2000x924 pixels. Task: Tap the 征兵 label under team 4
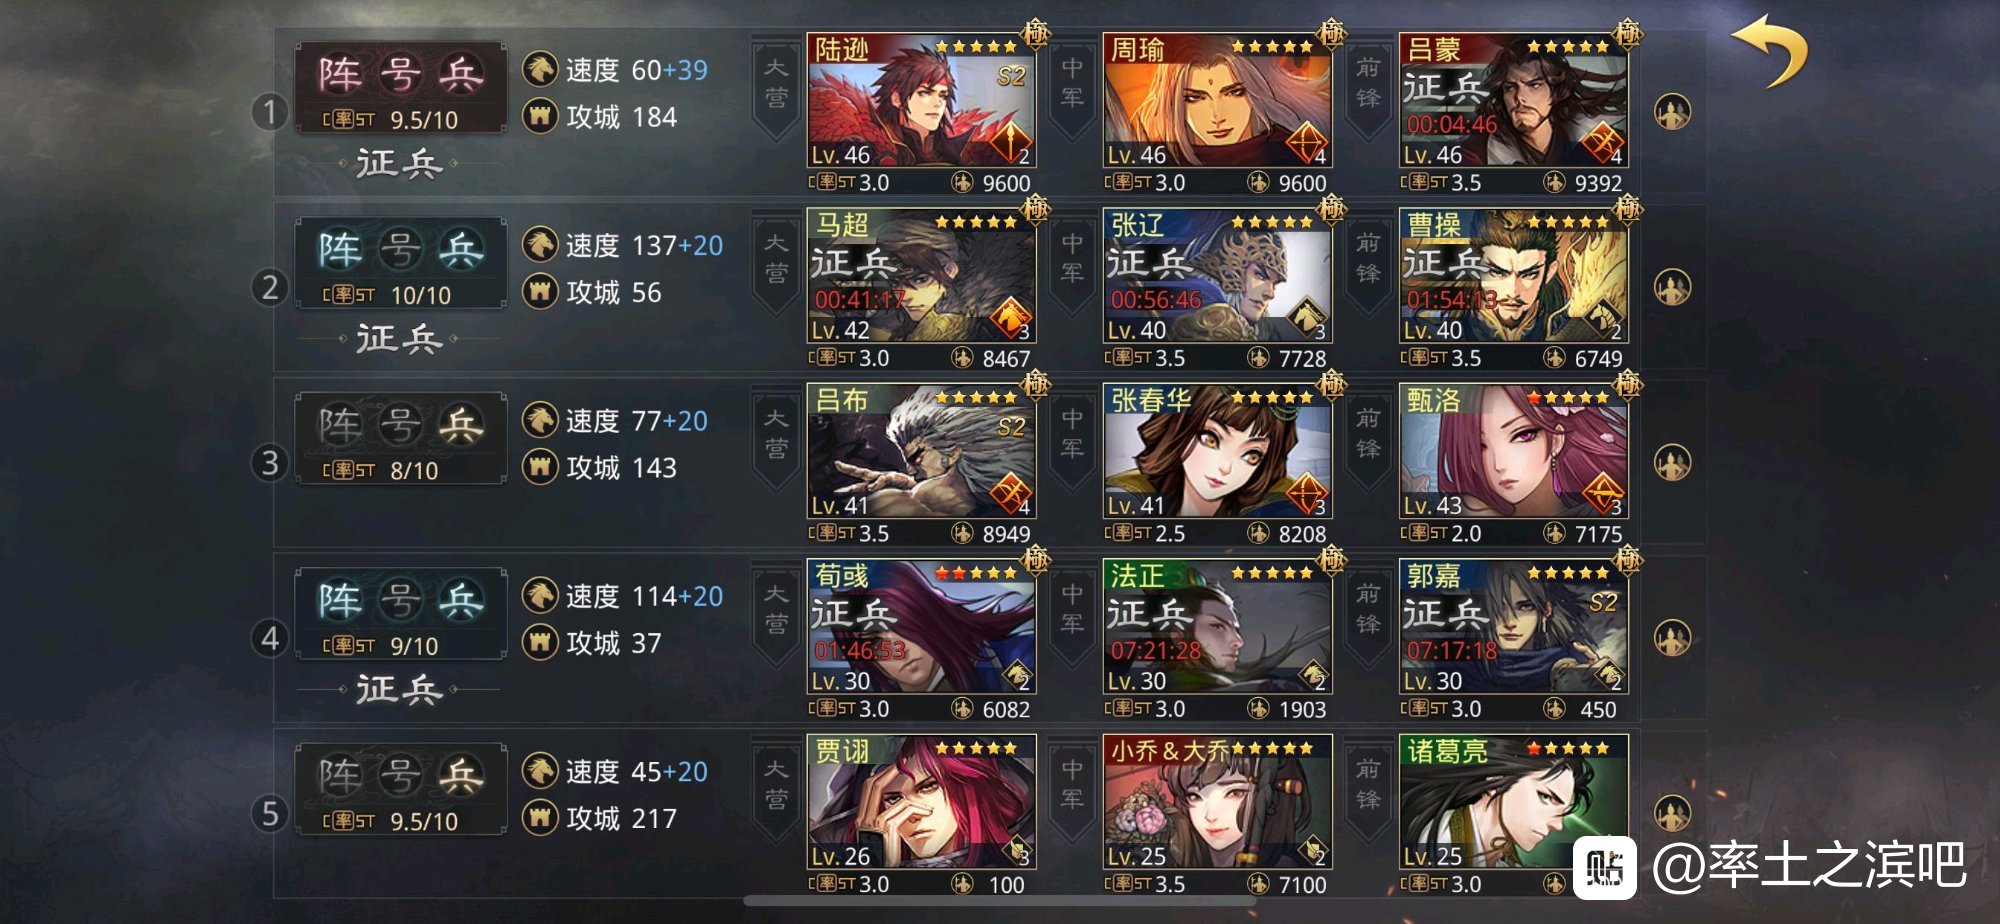(x=399, y=689)
